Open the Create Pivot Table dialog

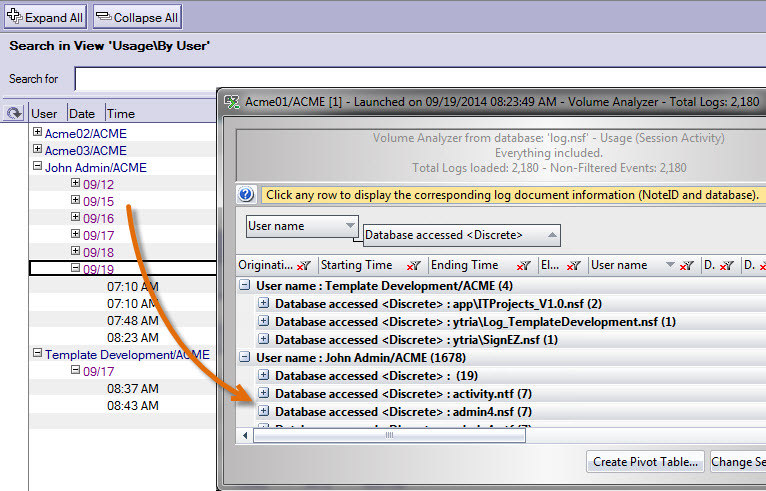[646, 461]
